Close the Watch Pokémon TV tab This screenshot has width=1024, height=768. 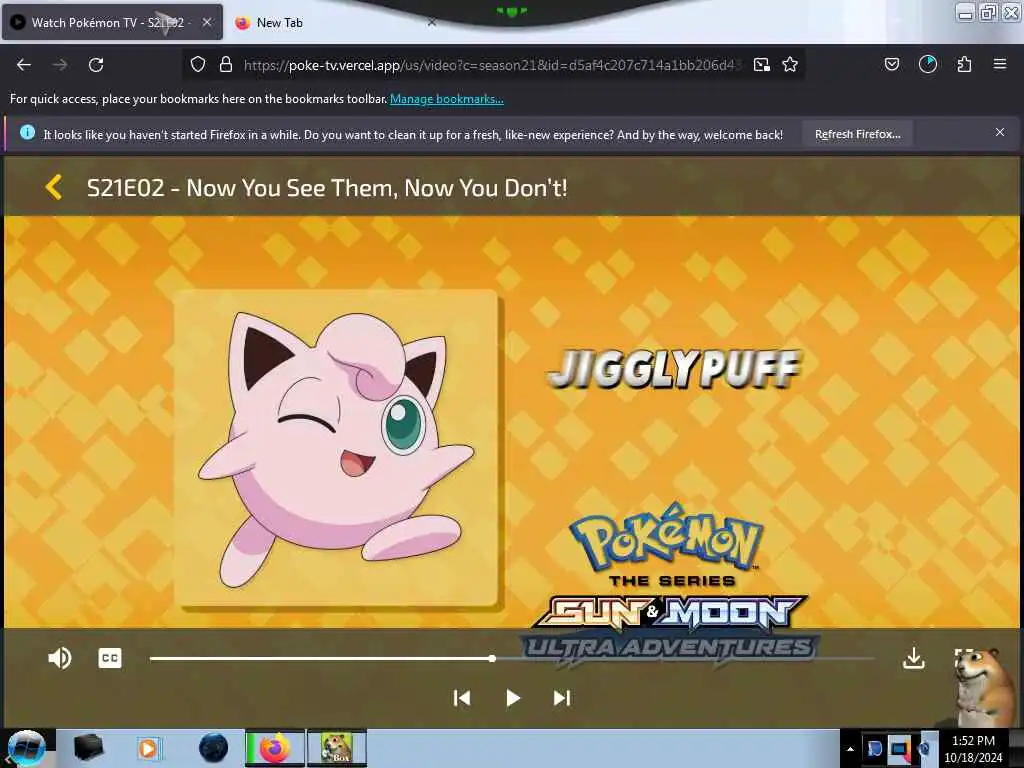206,22
